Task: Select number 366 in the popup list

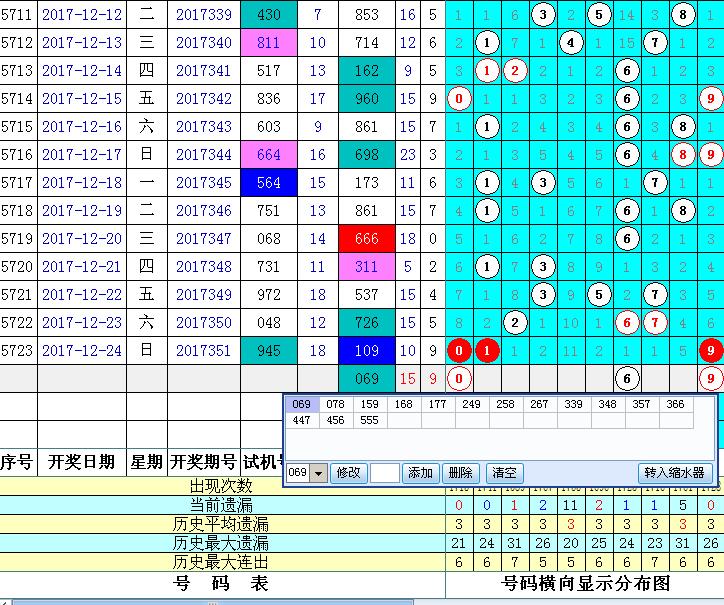Action: click(x=675, y=405)
